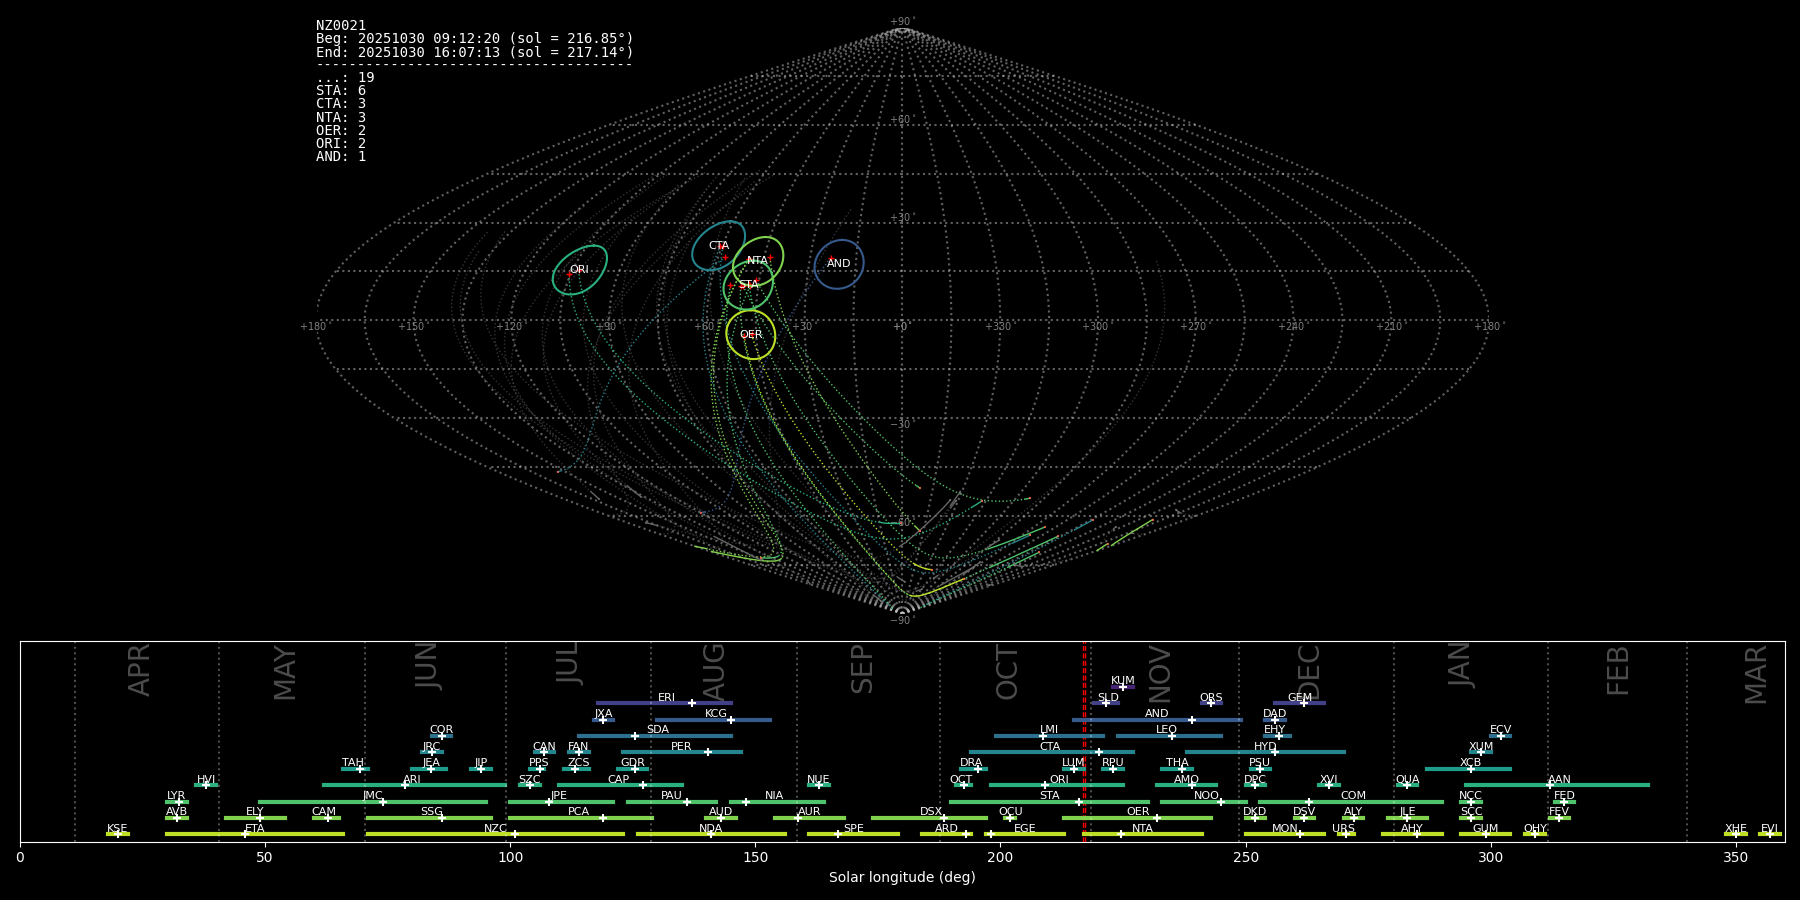
Task: Click the CAP shower bar in timeline
Action: point(620,785)
